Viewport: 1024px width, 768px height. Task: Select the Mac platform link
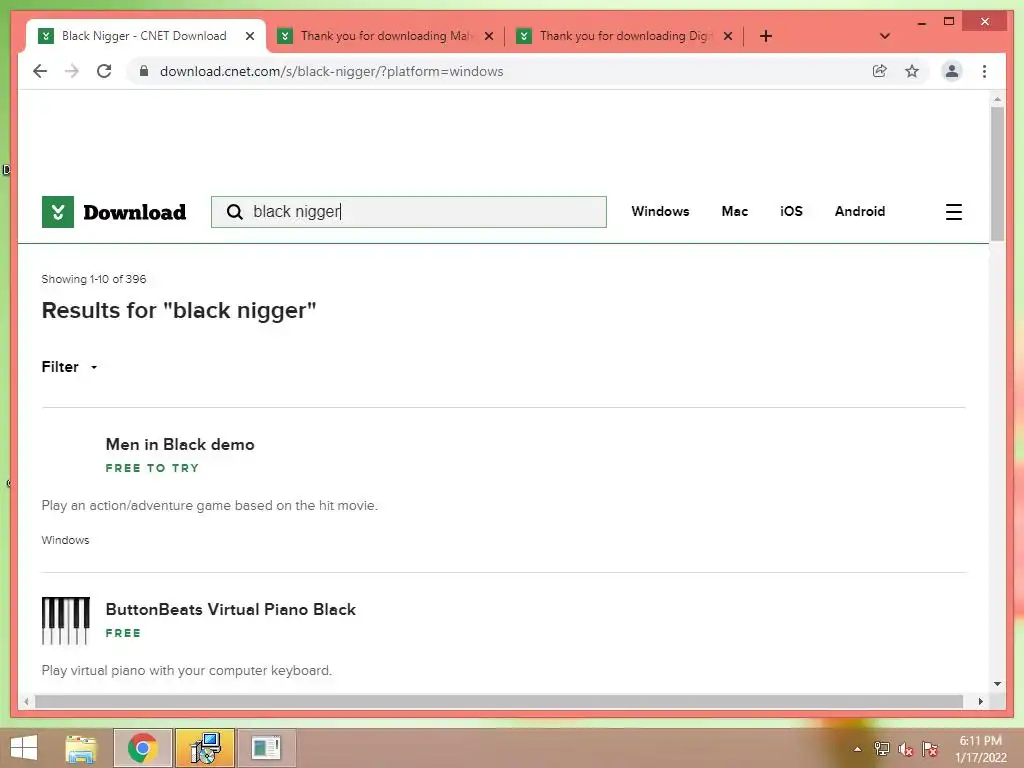[735, 211]
